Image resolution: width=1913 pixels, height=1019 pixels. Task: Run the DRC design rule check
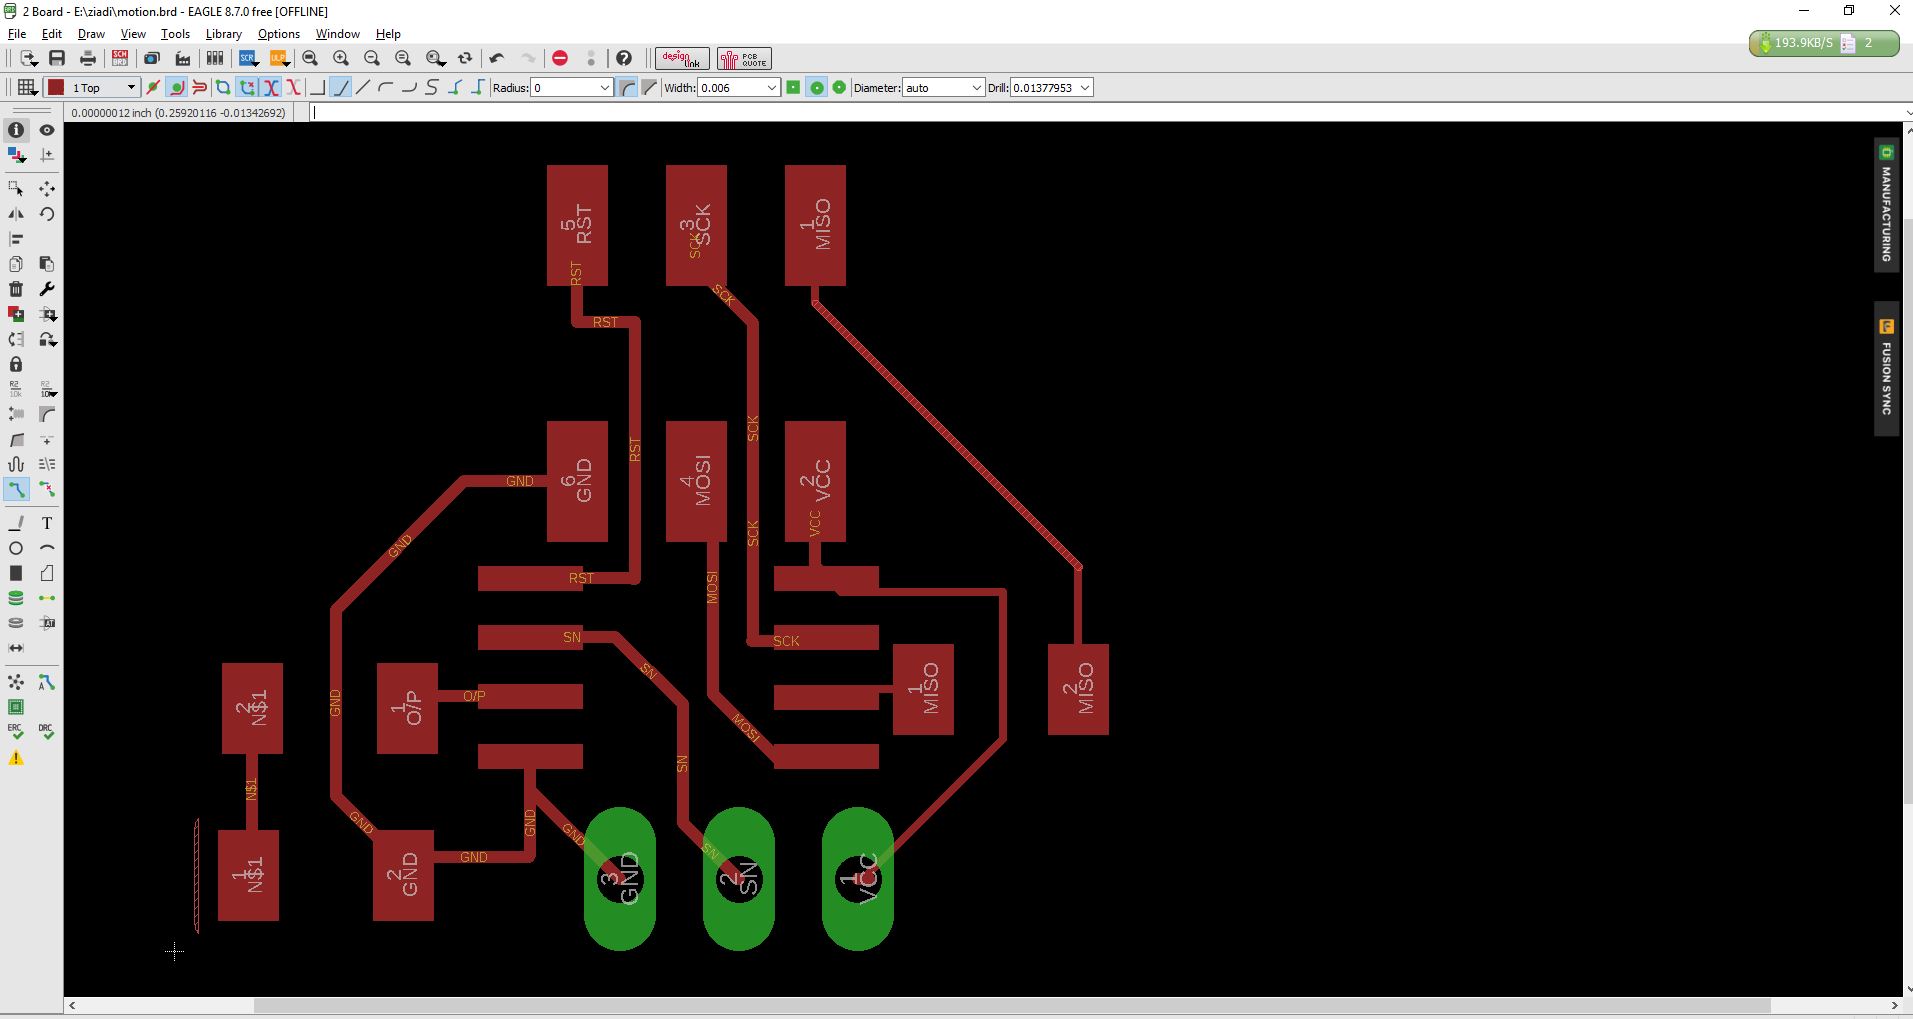pos(46,731)
